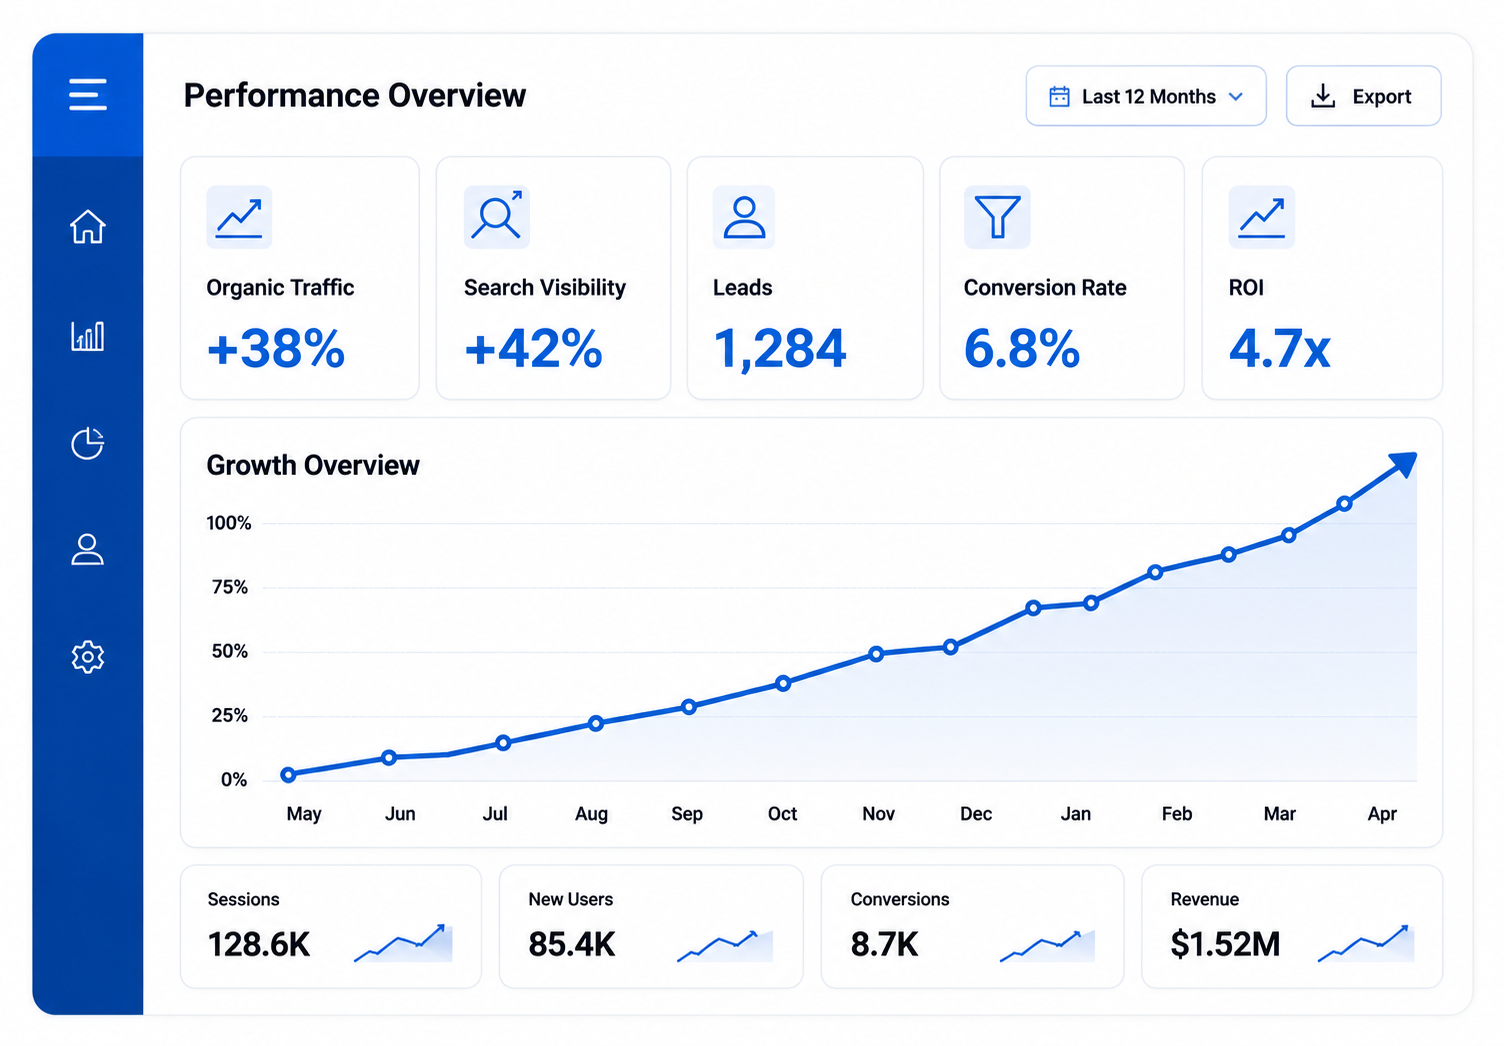Select the Oct data point on chart
The image size is (1504, 1046).
(783, 684)
